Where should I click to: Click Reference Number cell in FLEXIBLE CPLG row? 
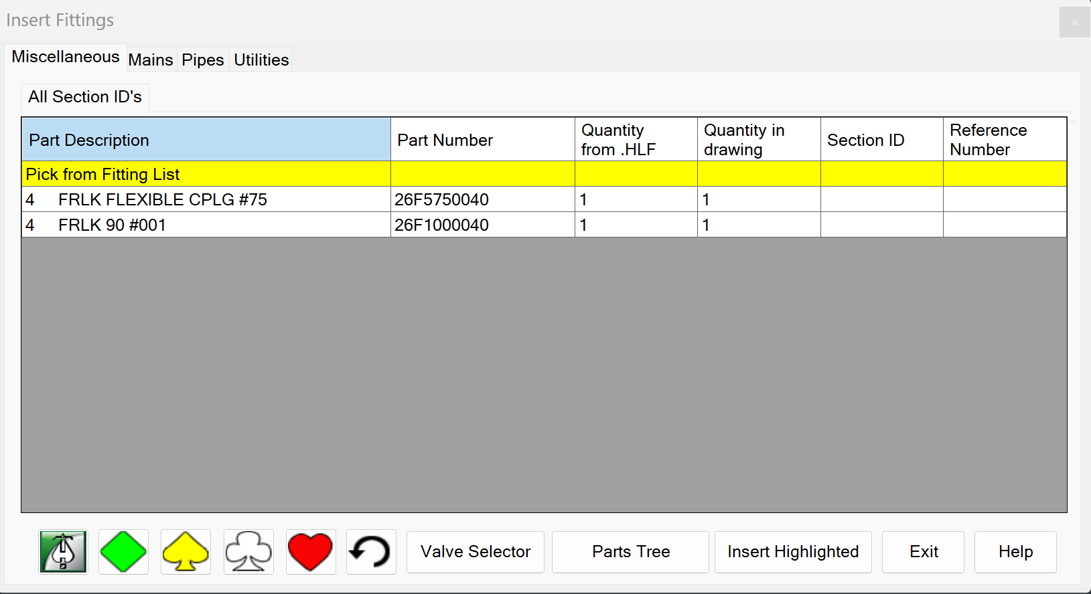(1005, 200)
